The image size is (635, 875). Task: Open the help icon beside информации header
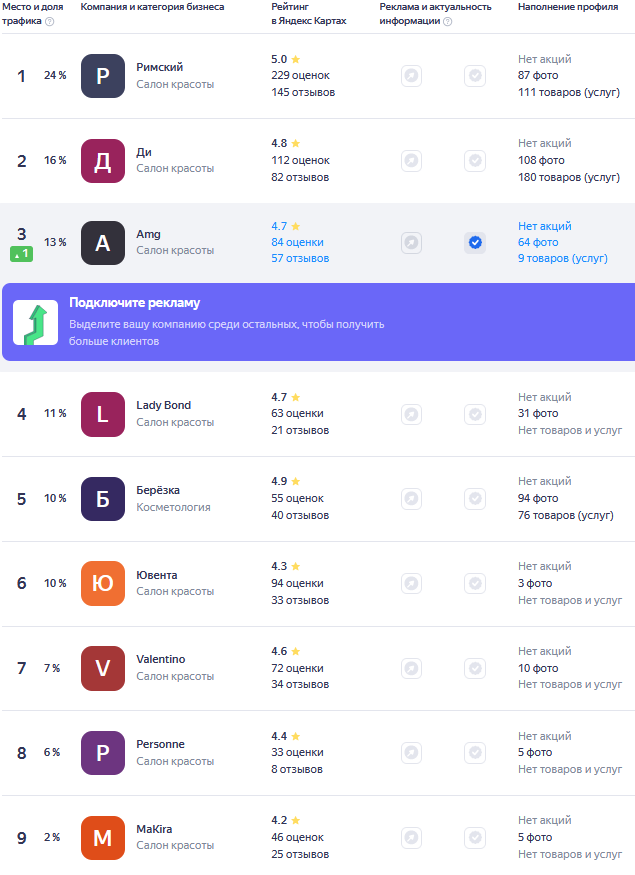(x=448, y=21)
